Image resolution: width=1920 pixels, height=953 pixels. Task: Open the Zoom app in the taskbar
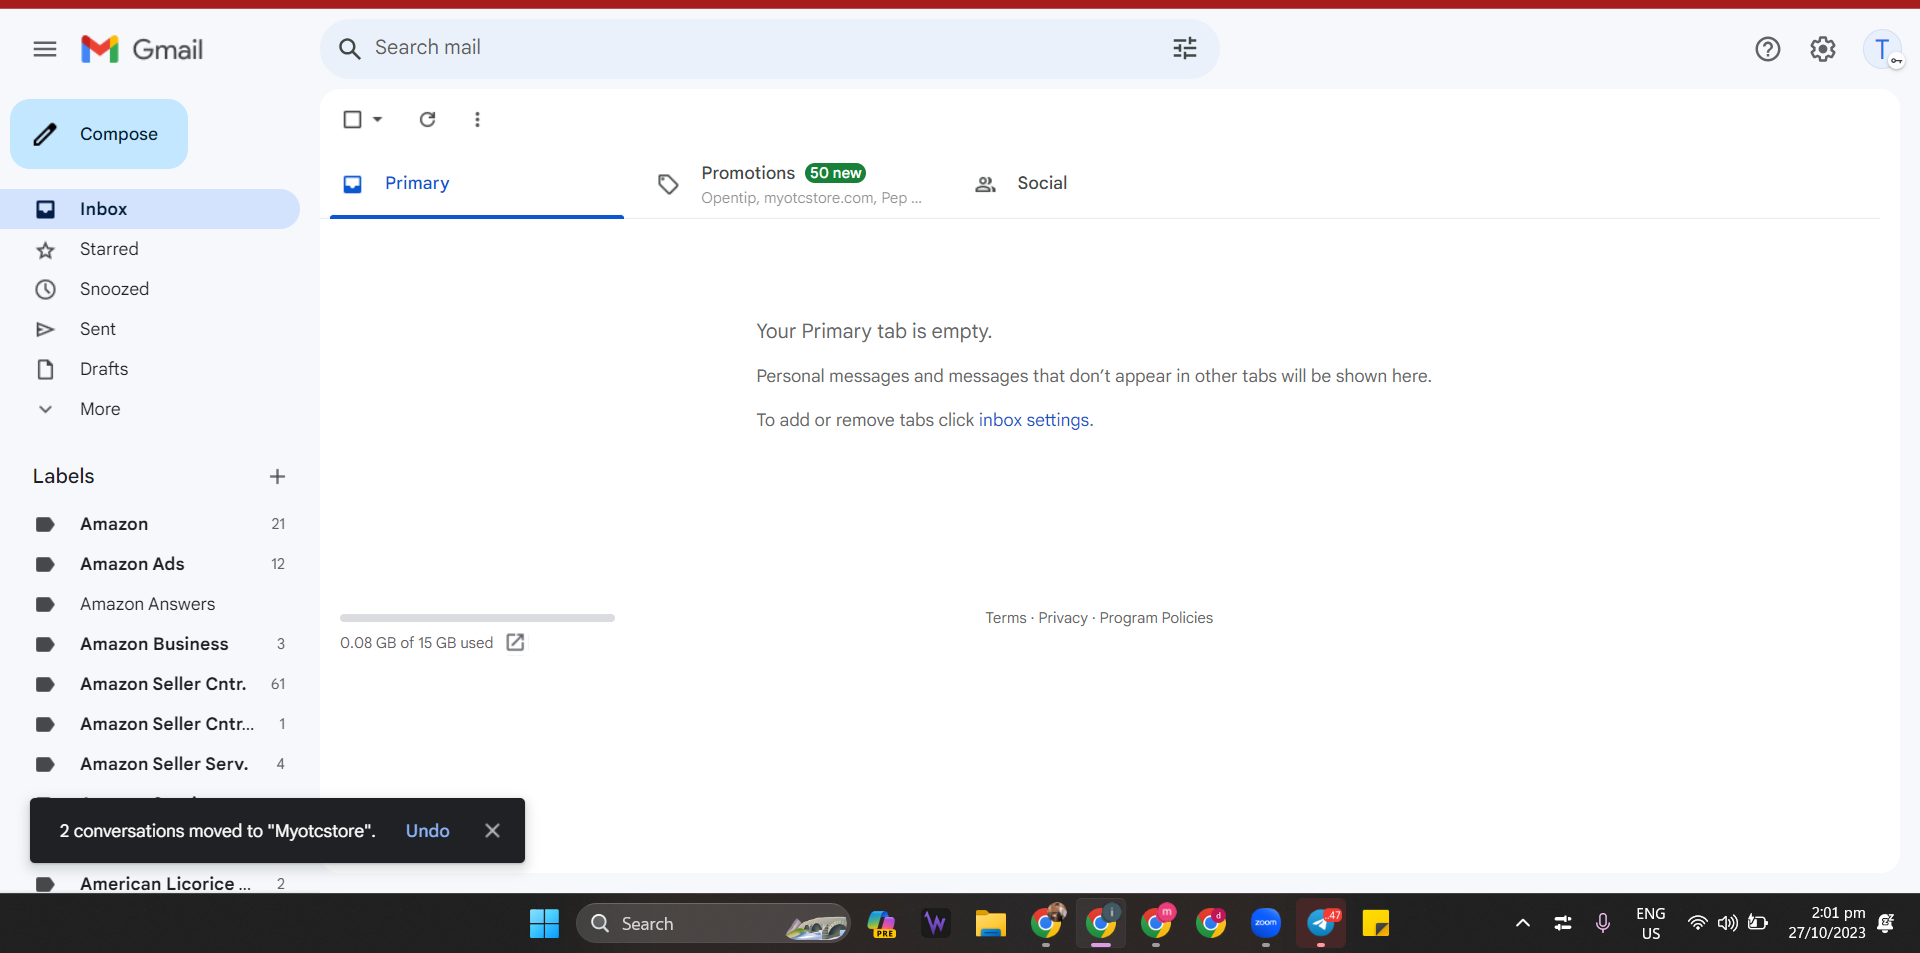point(1266,923)
